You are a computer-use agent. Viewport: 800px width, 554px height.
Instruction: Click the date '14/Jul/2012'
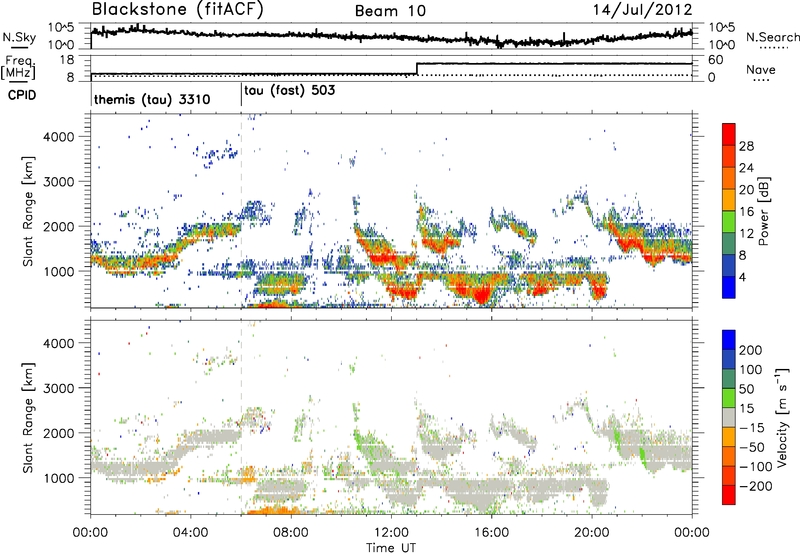click(x=642, y=10)
